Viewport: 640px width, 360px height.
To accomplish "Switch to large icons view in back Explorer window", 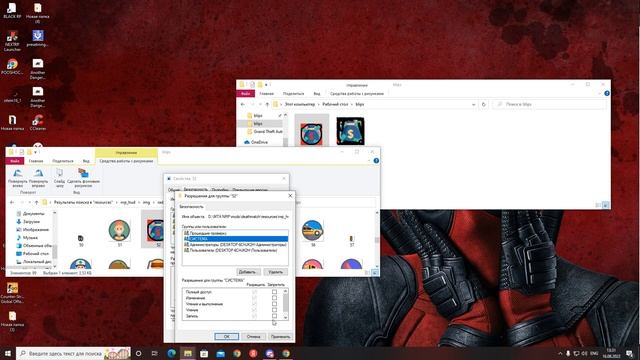I will tap(605, 205).
